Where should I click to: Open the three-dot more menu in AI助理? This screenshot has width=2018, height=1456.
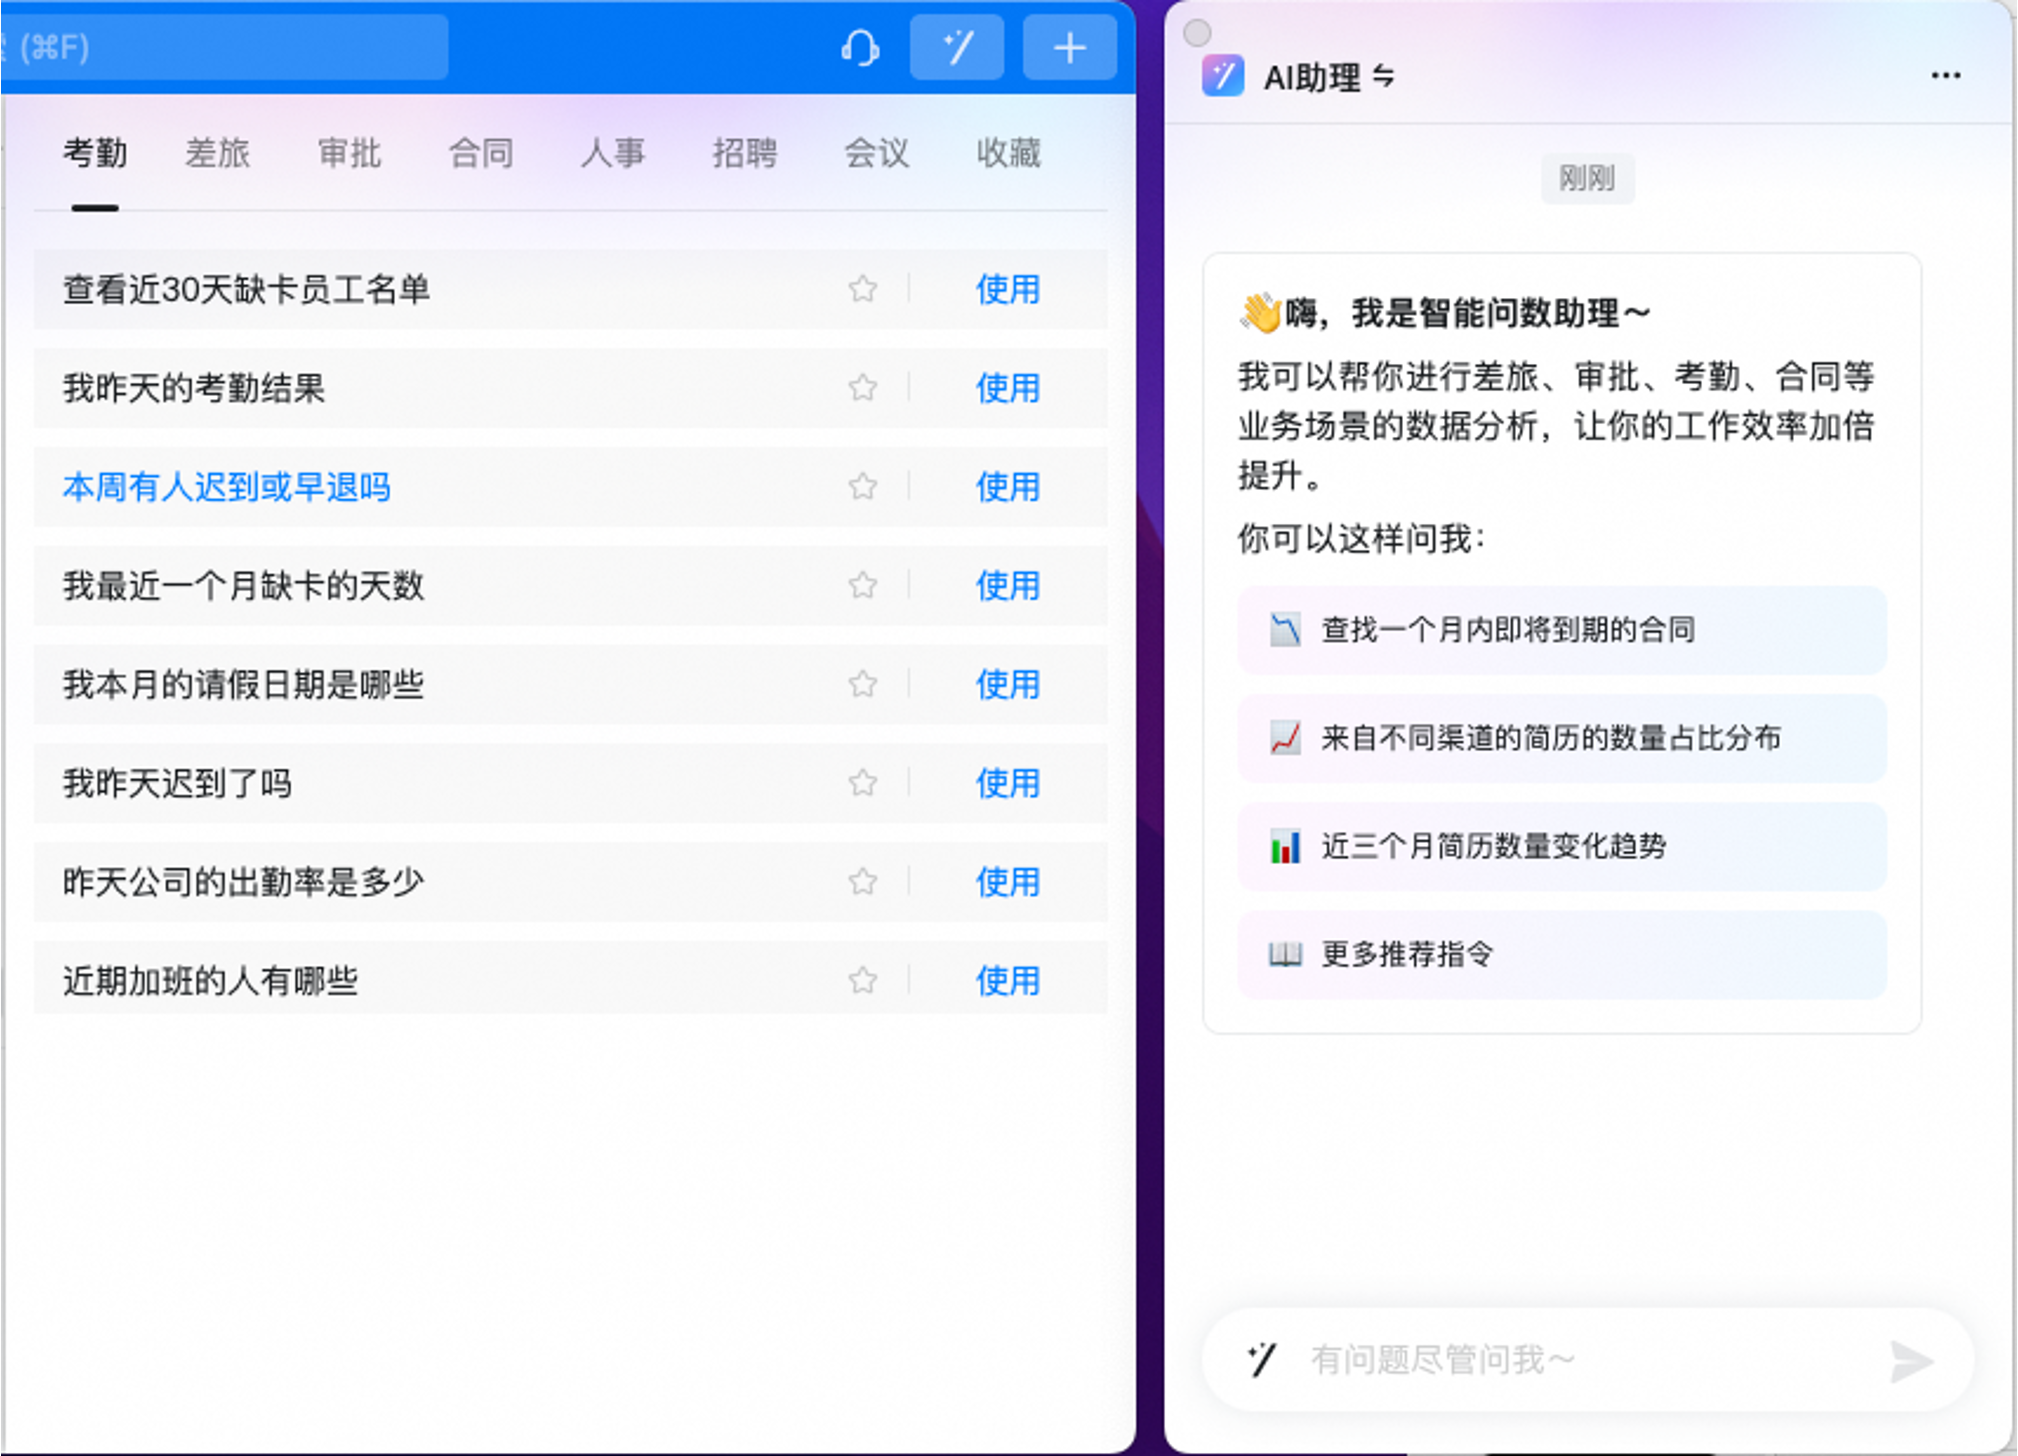pos(1945,75)
